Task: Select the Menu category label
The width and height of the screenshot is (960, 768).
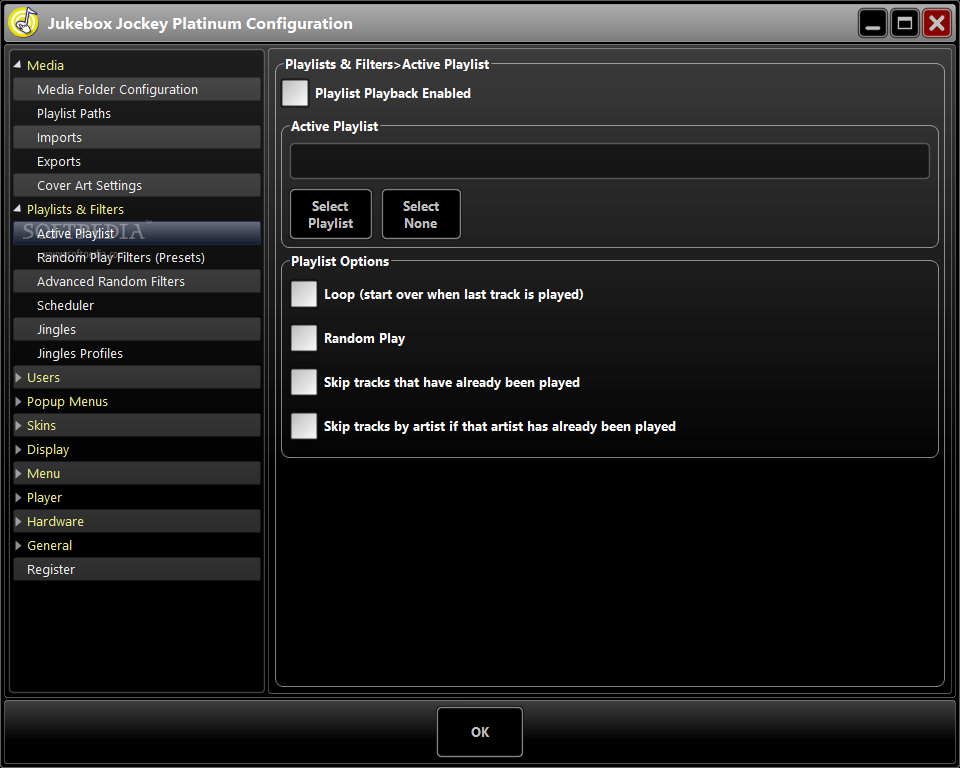Action: (43, 473)
